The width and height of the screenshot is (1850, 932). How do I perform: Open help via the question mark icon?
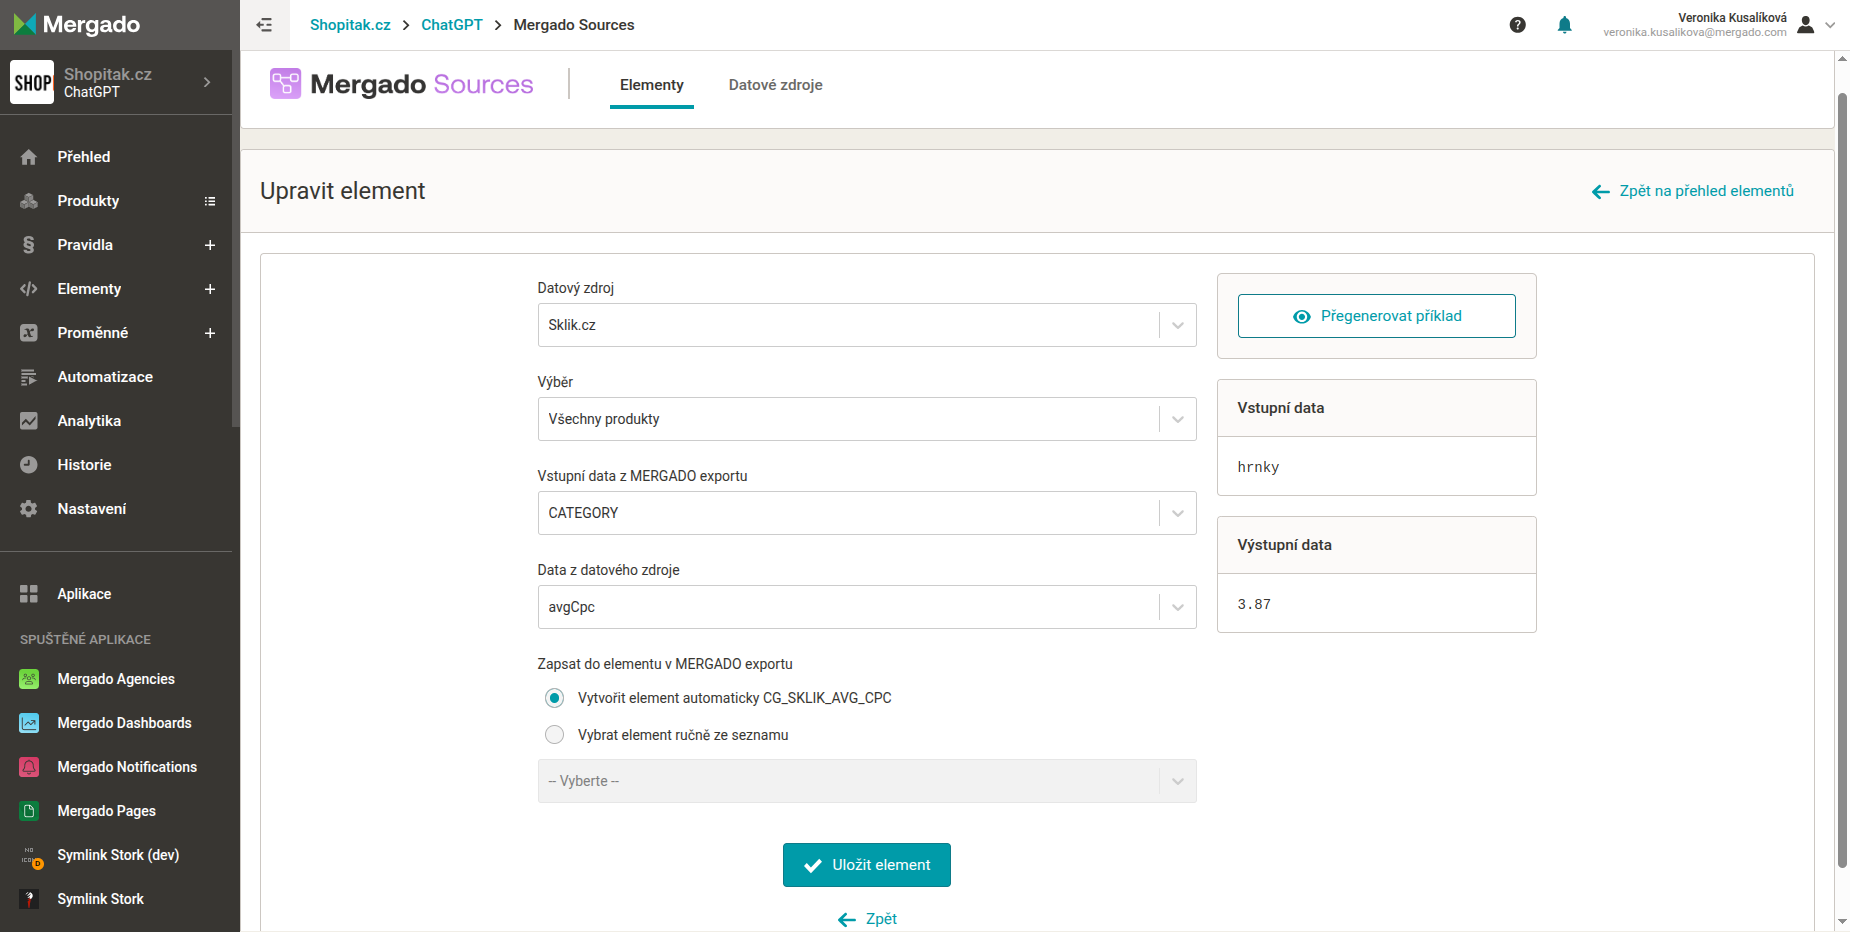tap(1517, 25)
